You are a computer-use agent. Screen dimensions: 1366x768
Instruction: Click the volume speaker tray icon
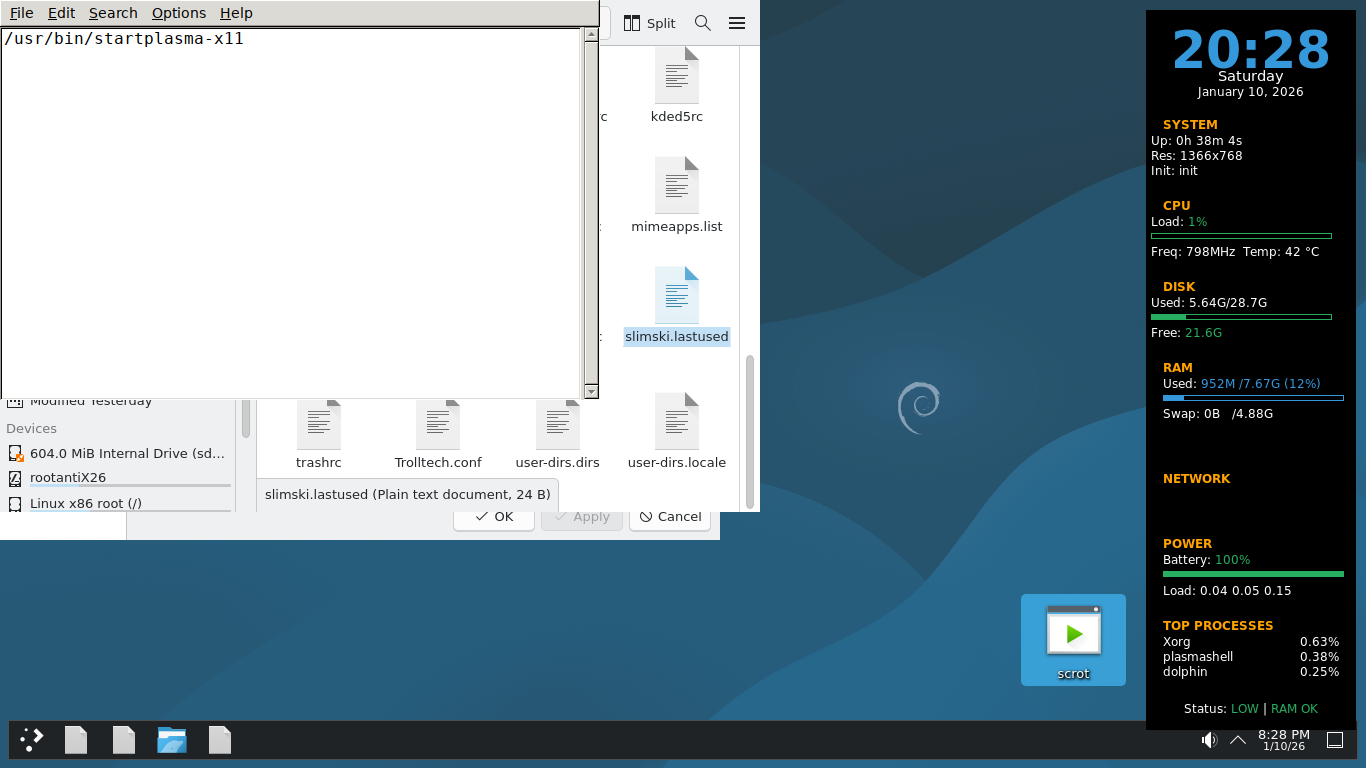pos(1209,740)
